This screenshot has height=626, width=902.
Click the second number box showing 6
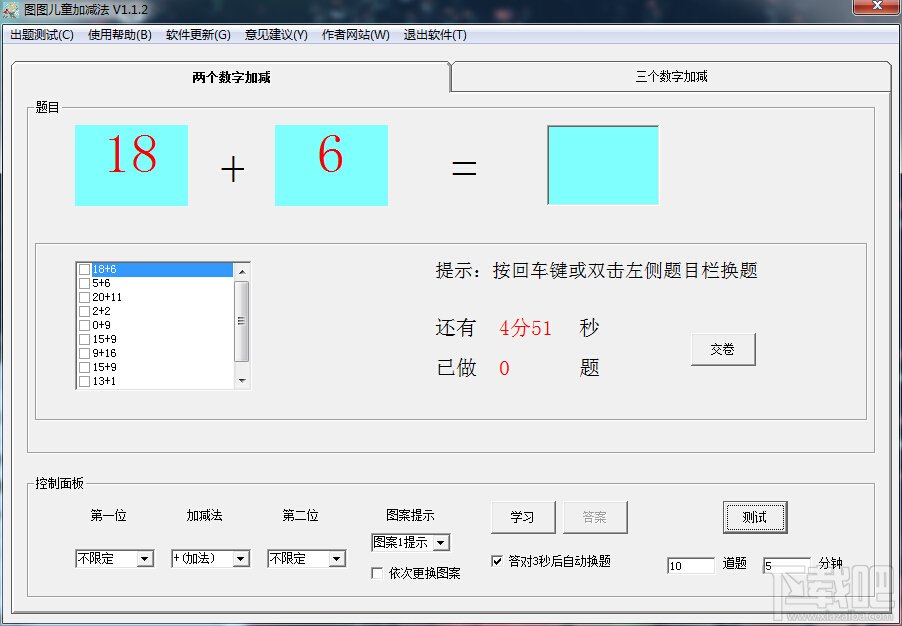331,165
